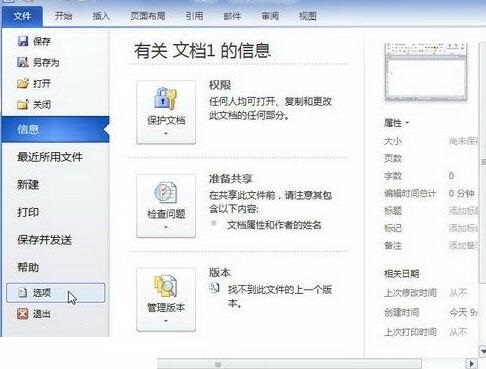The width and height of the screenshot is (486, 369).
Task: Click the 创建时间 property label
Action: [402, 313]
